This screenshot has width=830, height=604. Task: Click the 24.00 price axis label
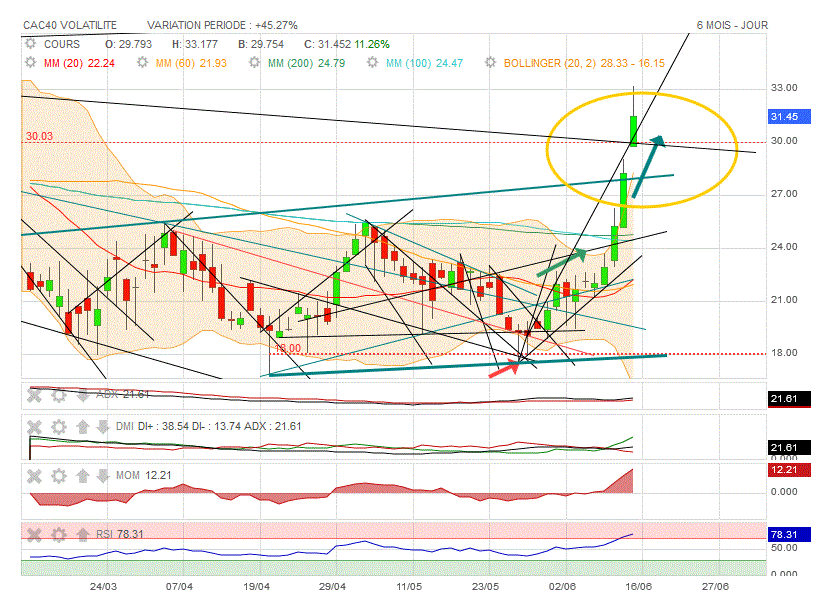[x=784, y=247]
